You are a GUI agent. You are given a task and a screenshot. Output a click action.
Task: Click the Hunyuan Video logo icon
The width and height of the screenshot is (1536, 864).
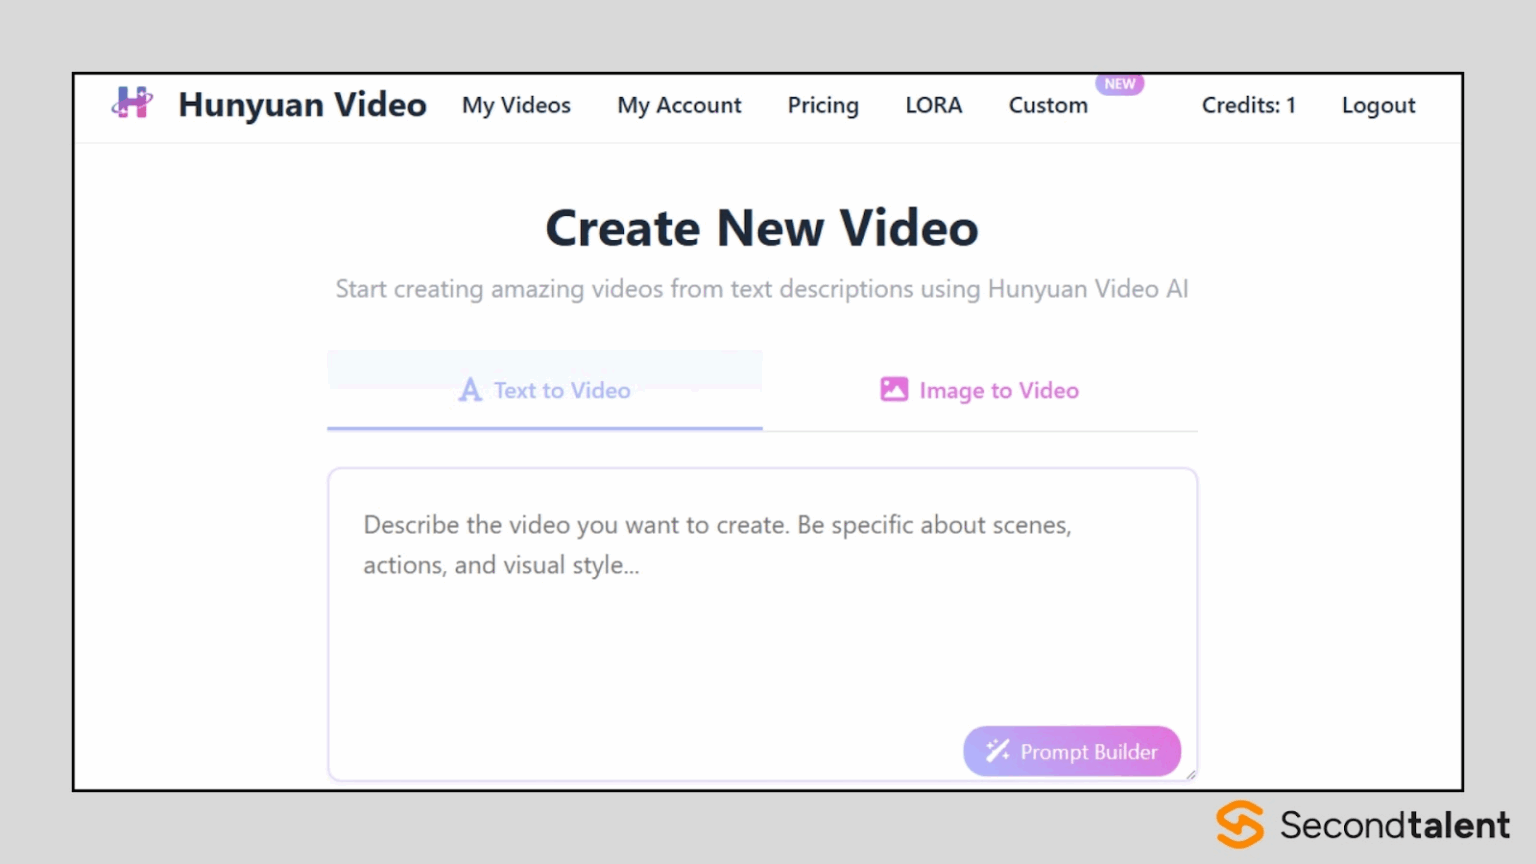coord(132,103)
